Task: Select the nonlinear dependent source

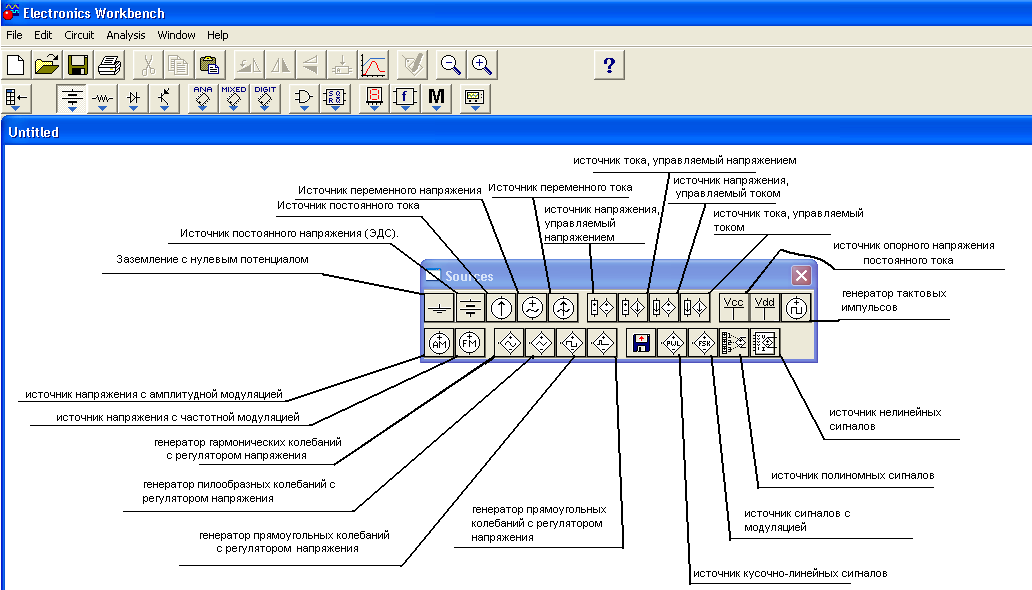Action: tap(765, 342)
